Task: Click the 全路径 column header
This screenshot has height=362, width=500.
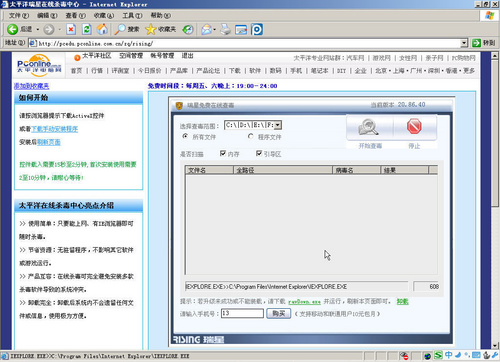Action: pyautogui.click(x=283, y=170)
